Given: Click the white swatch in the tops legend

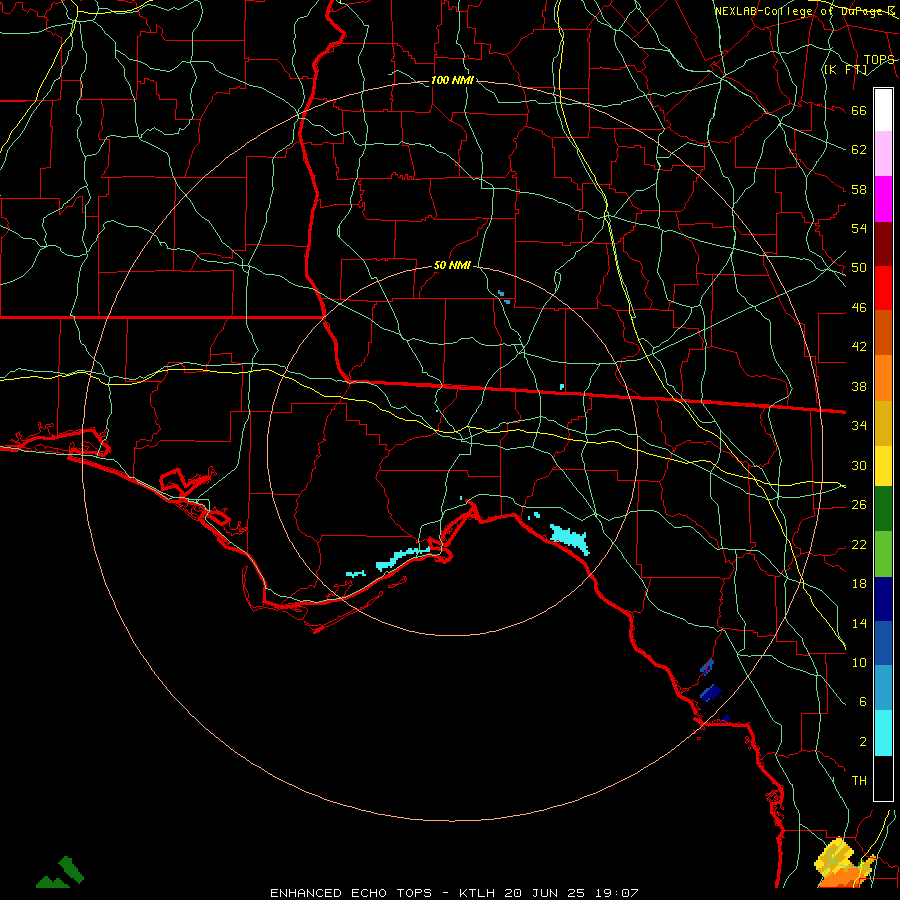Looking at the screenshot, I should coord(883,110).
